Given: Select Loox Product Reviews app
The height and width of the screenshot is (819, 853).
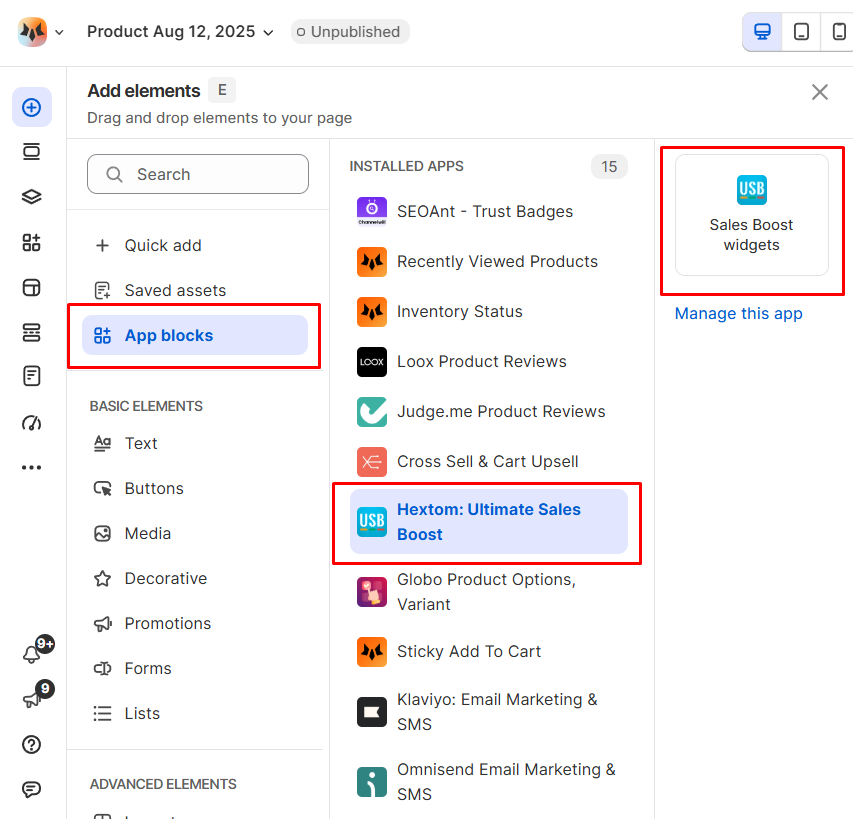Looking at the screenshot, I should 481,362.
